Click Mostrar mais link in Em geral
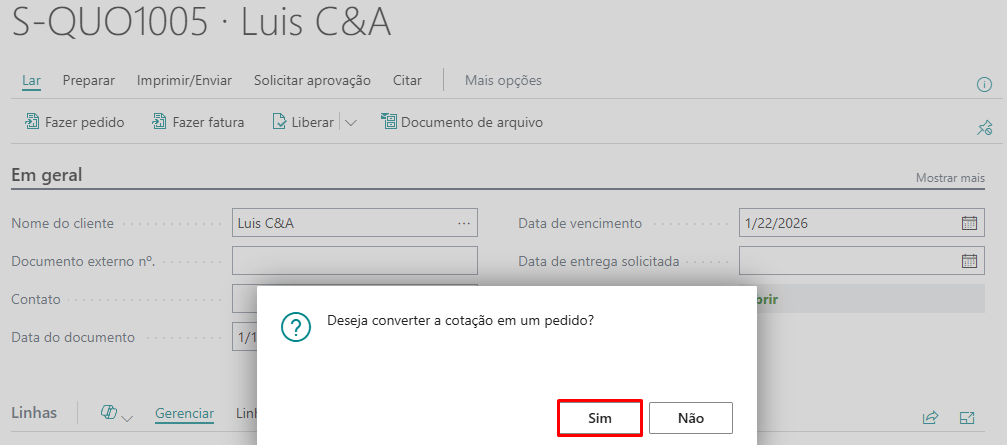Image resolution: width=1007 pixels, height=445 pixels. pos(950,178)
